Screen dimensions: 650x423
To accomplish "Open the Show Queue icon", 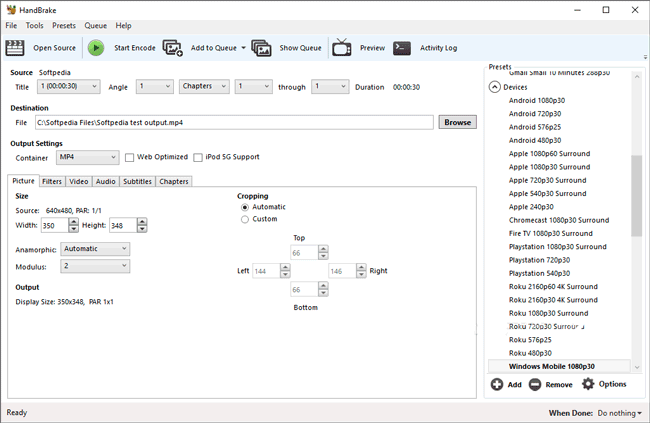I will (x=262, y=47).
